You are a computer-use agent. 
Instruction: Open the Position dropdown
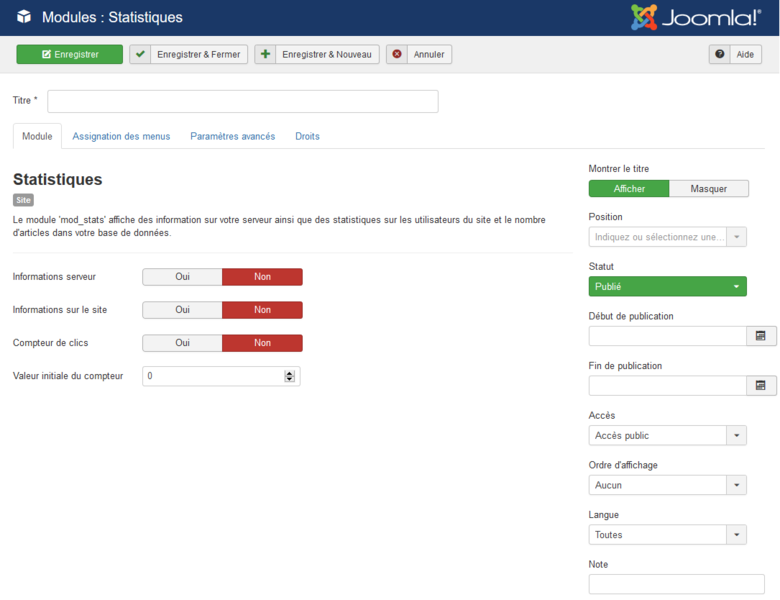(x=668, y=237)
